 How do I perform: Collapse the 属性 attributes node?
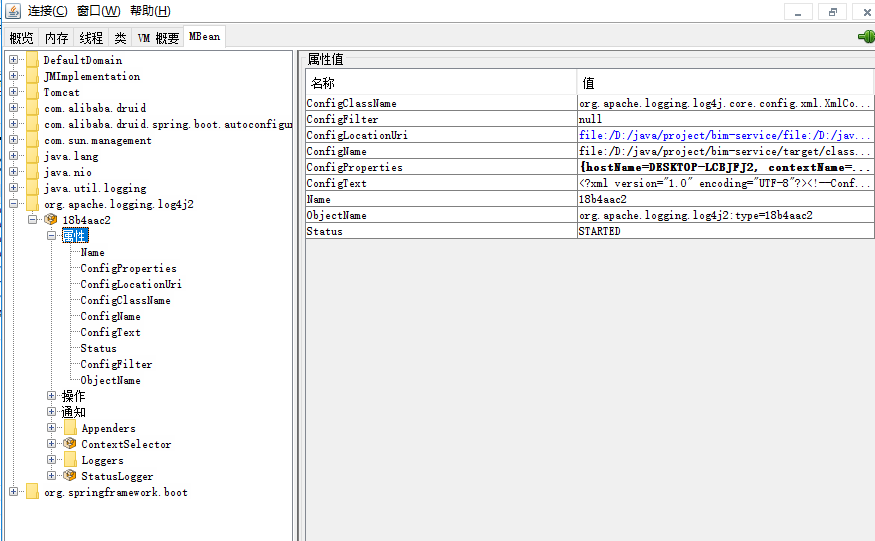[51, 236]
